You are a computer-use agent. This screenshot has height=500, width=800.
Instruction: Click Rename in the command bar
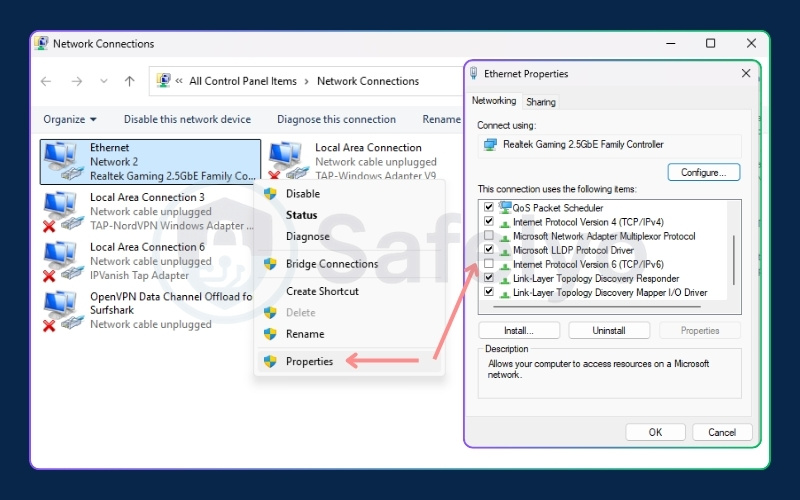(441, 119)
